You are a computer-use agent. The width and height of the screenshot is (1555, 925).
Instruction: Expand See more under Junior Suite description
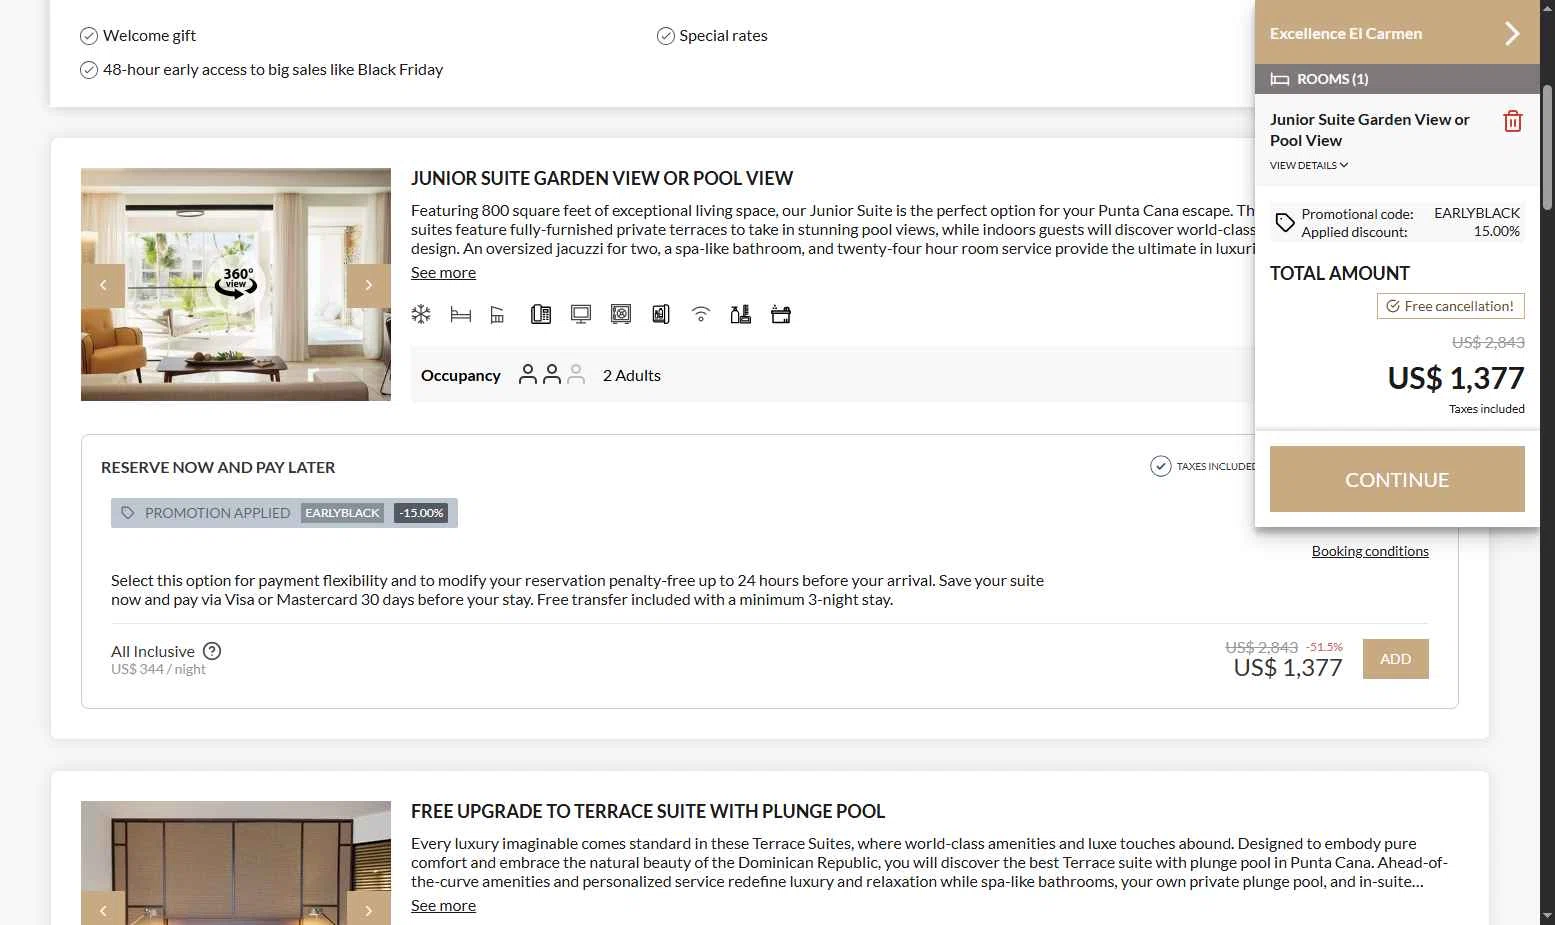coord(443,272)
